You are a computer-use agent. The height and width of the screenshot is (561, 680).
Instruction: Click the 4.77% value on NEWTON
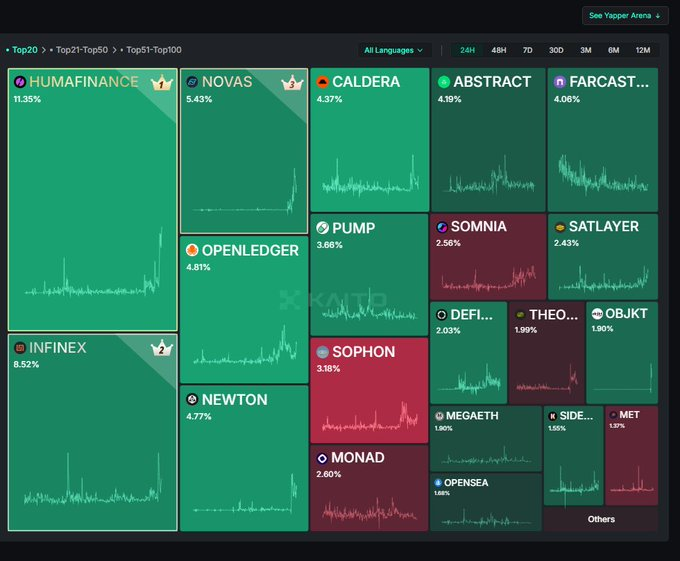[x=199, y=416]
